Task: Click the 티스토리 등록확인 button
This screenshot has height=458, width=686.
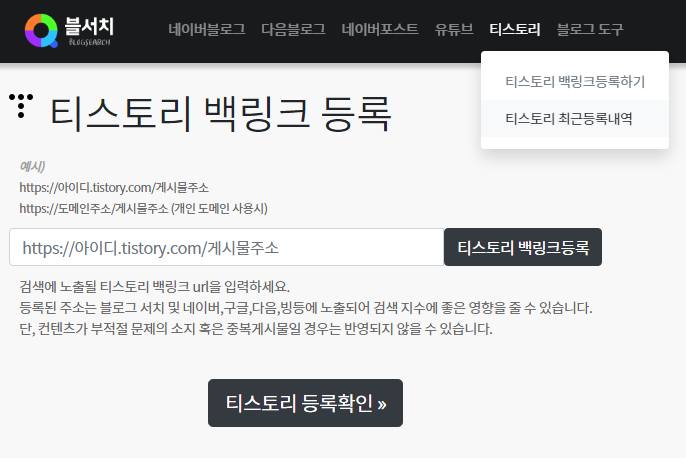Action: (x=305, y=403)
